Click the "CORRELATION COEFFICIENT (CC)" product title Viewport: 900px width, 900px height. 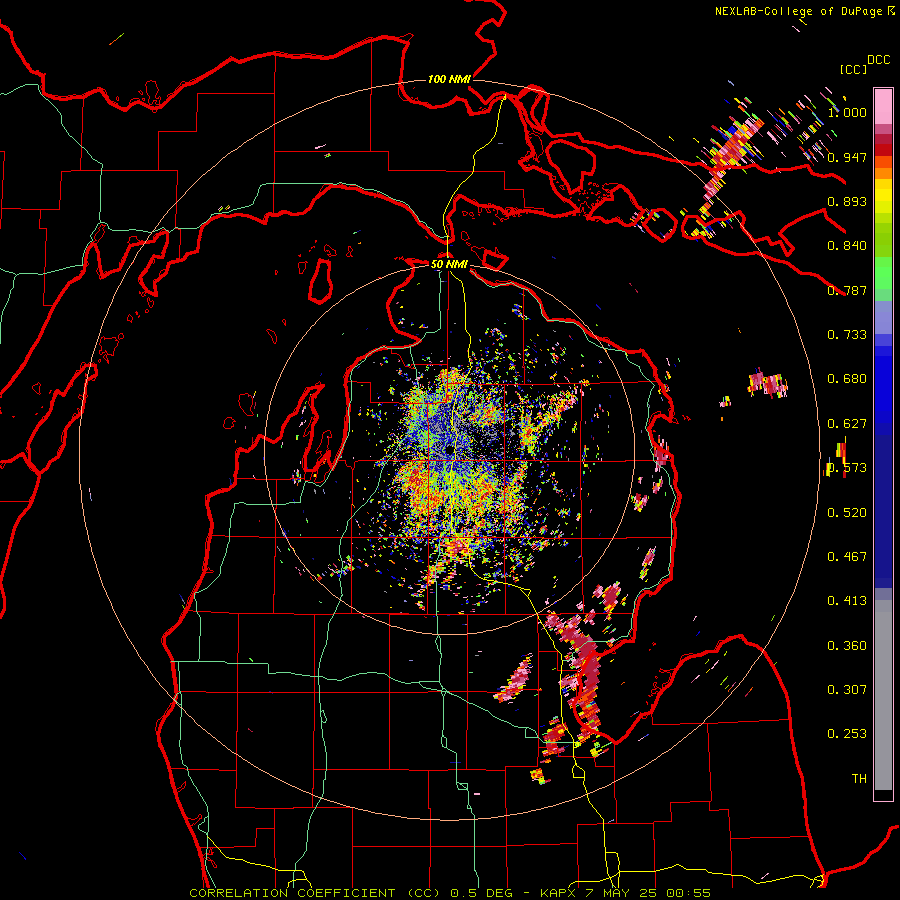click(x=315, y=893)
